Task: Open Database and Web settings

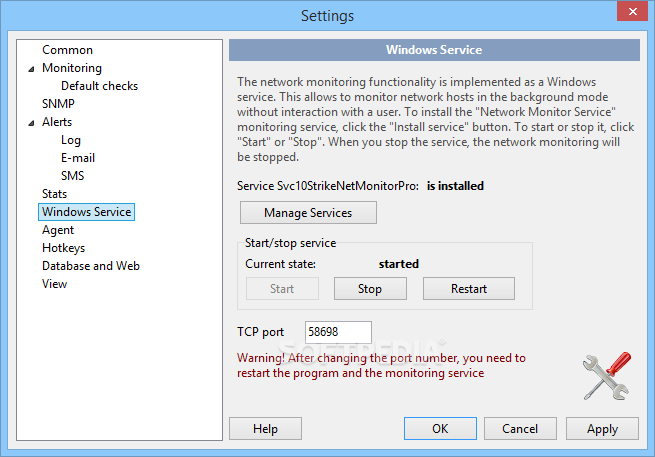Action: point(91,266)
